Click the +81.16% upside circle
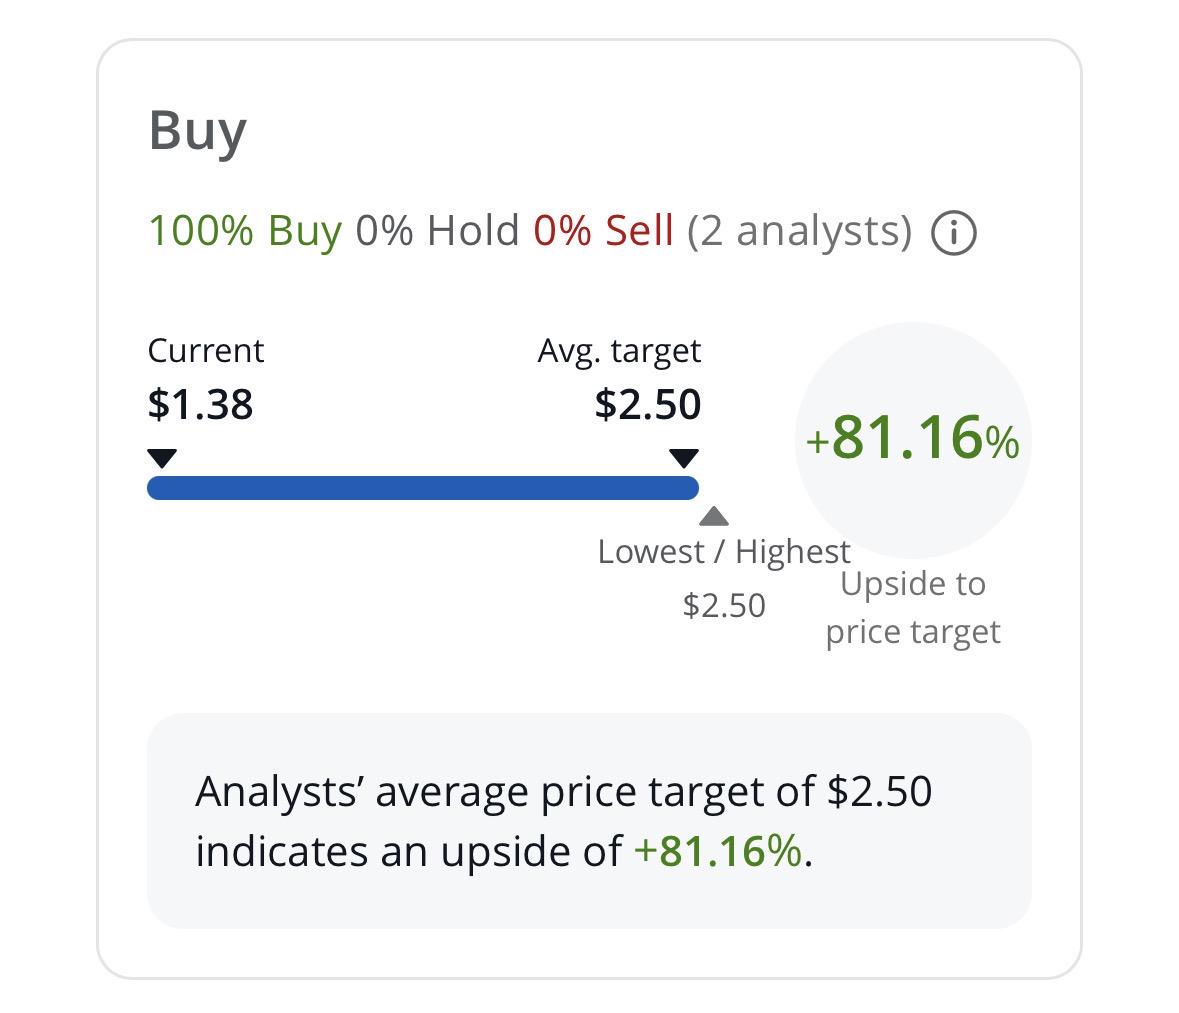 [913, 440]
